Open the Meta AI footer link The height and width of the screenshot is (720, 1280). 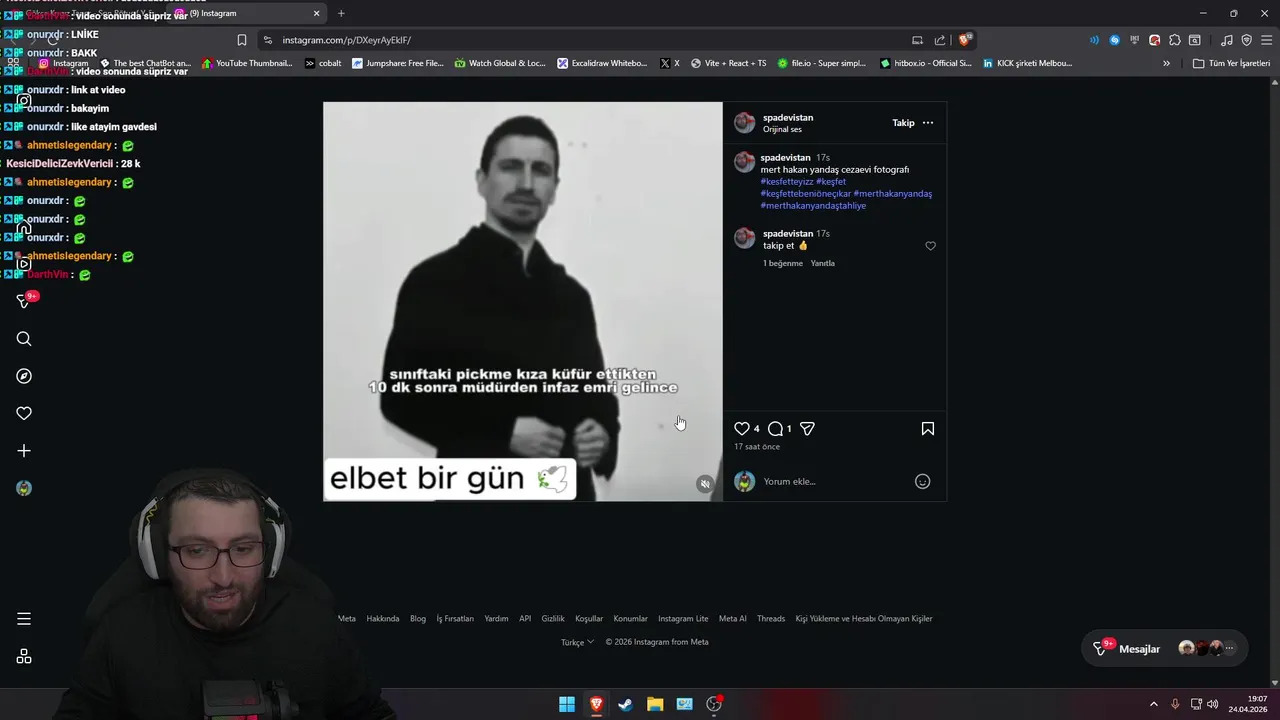pos(733,619)
